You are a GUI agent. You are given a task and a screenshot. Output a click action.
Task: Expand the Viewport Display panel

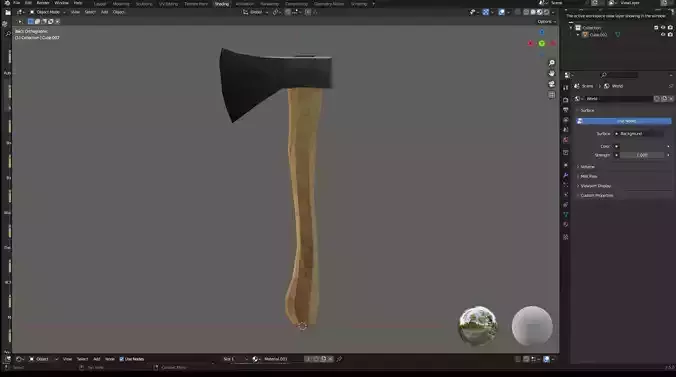coord(595,186)
